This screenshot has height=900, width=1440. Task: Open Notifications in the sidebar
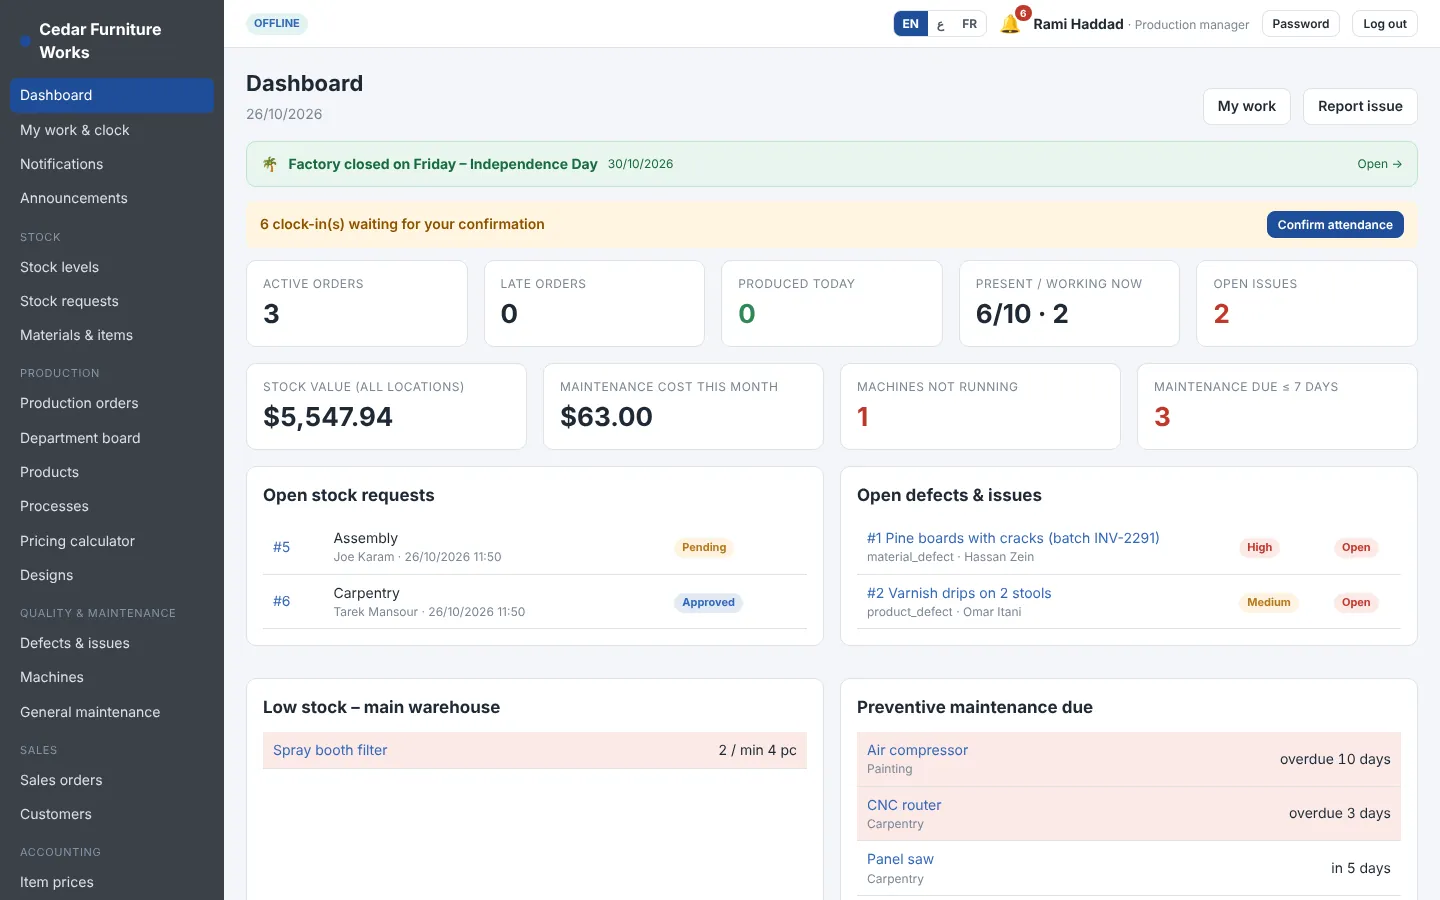111,164
